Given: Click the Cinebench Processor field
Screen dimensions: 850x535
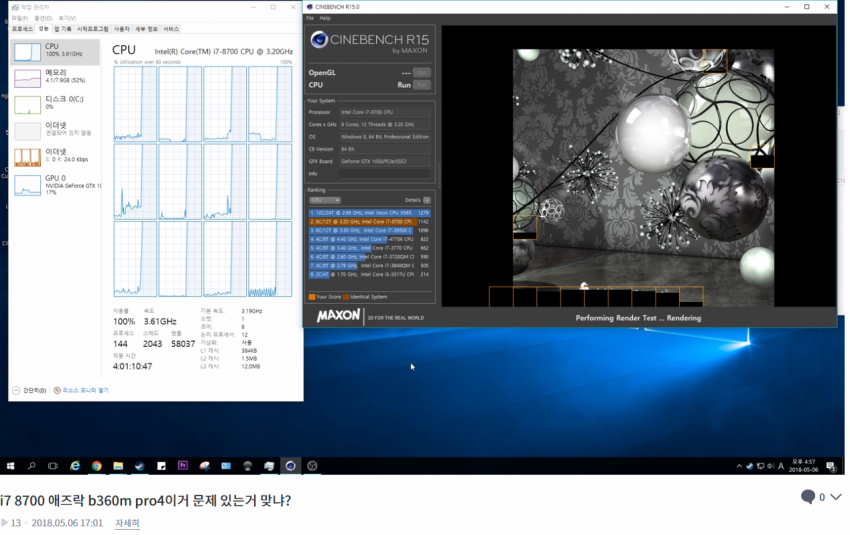Looking at the screenshot, I should (385, 112).
